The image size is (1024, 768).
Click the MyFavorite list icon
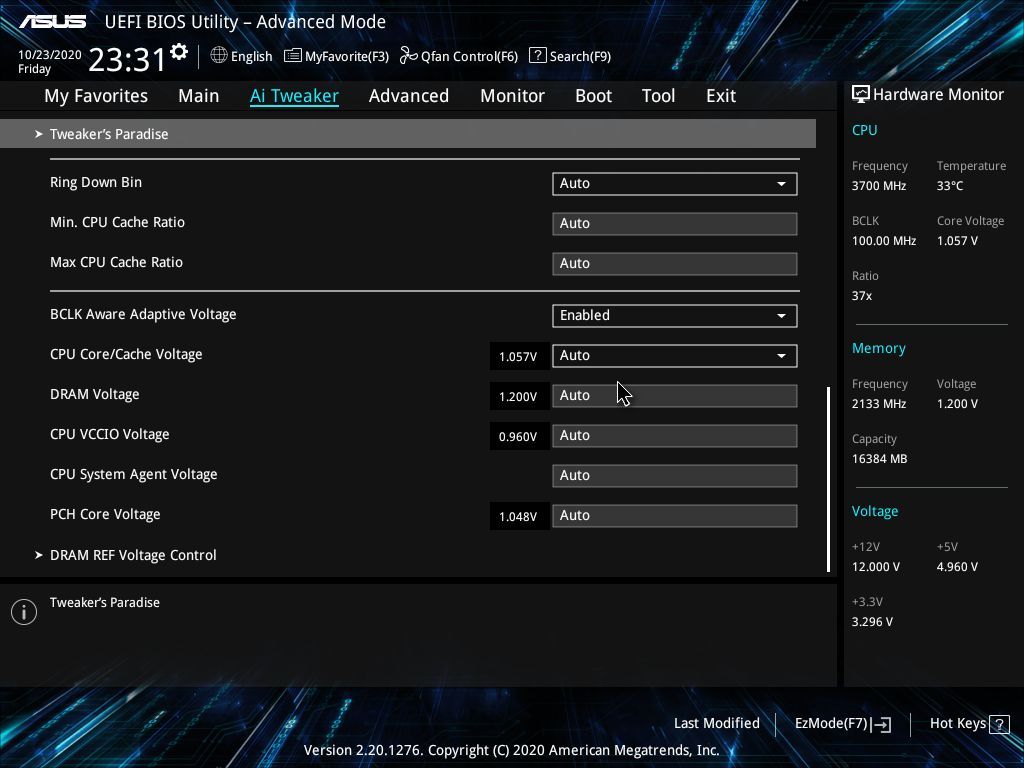pos(293,56)
